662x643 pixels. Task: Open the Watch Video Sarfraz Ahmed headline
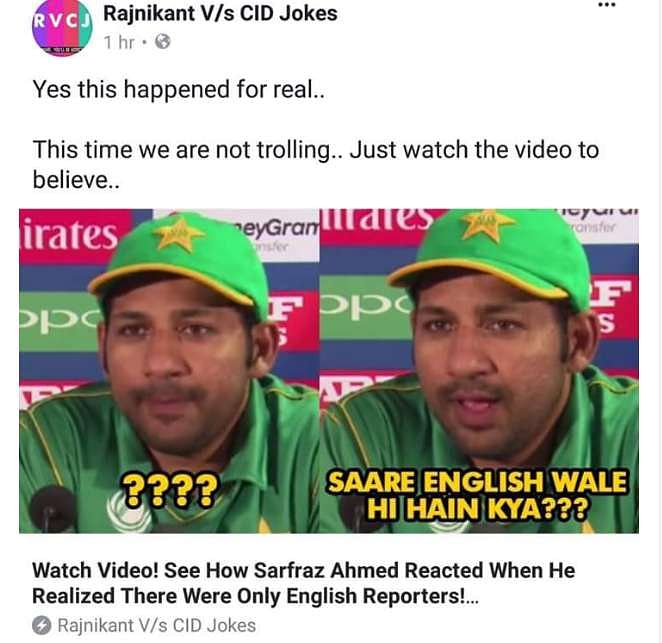(304, 583)
